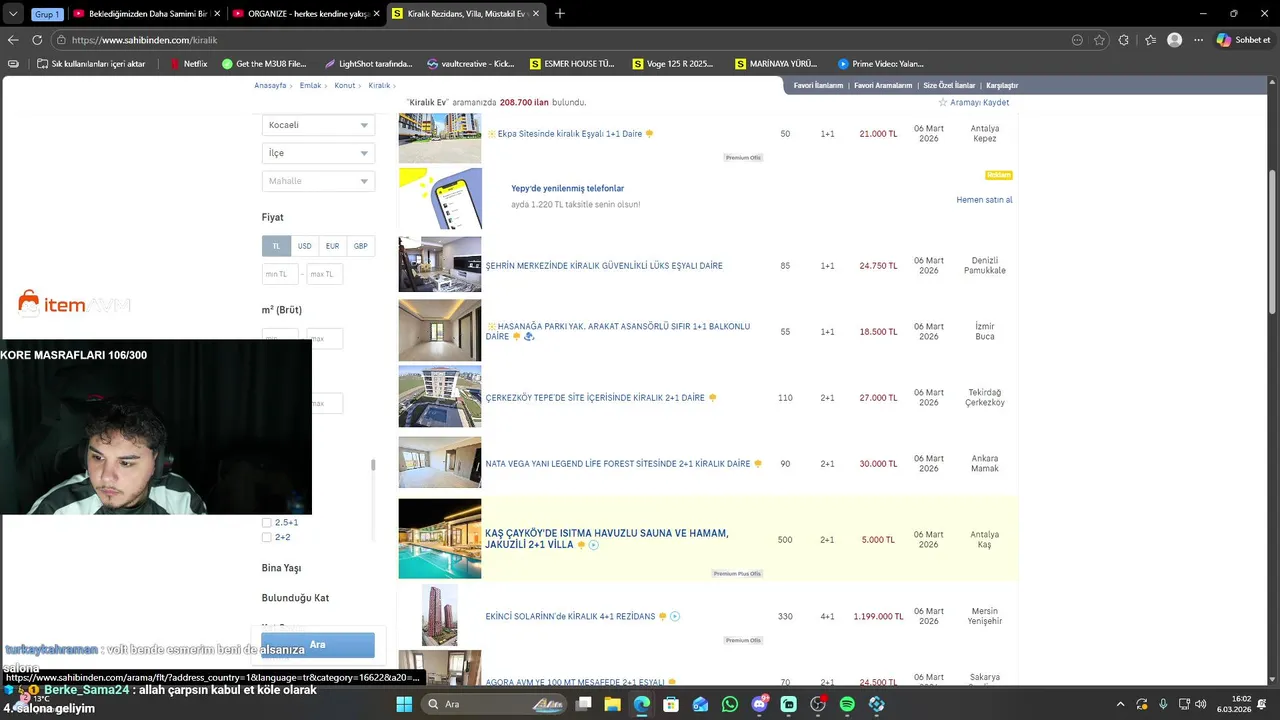Expand the Bulunduğu Kat filter
This screenshot has height=720, width=1280.
(295, 598)
